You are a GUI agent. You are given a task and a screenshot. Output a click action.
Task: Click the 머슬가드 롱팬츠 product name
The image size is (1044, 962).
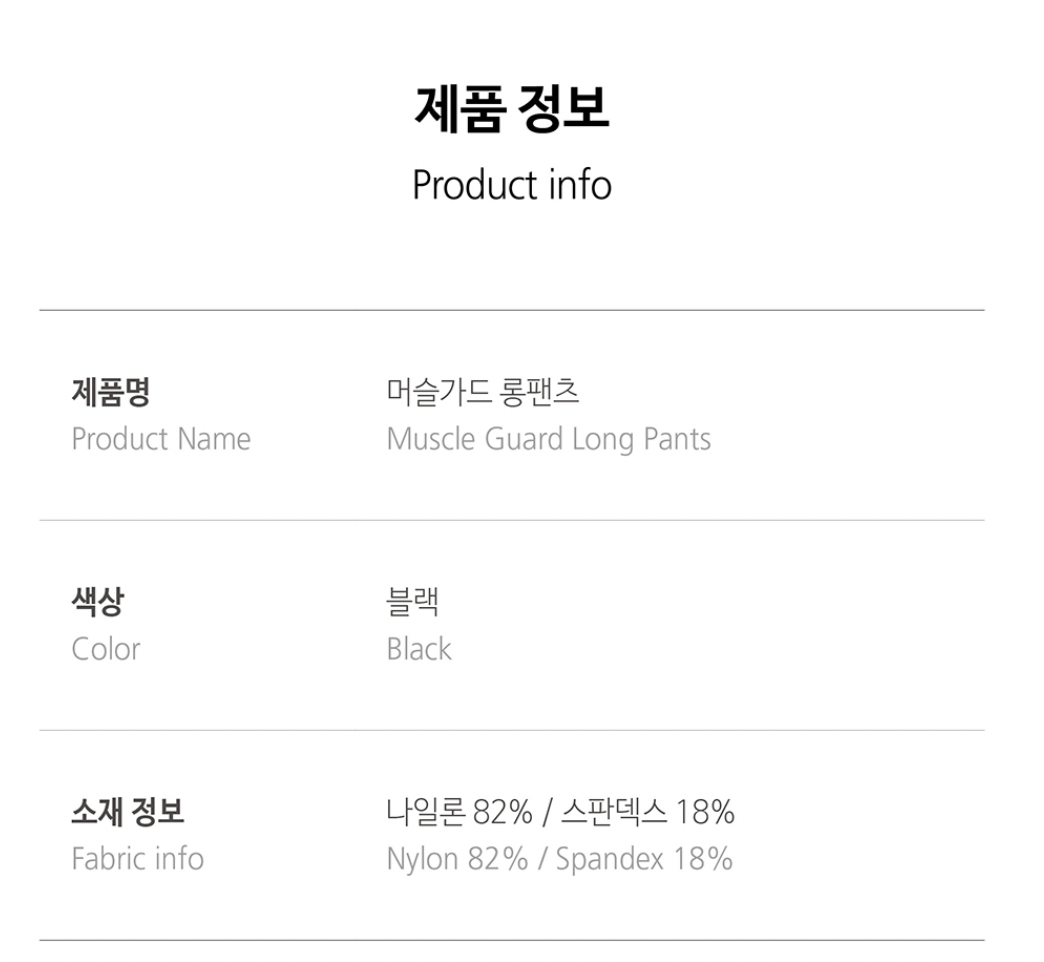point(483,392)
